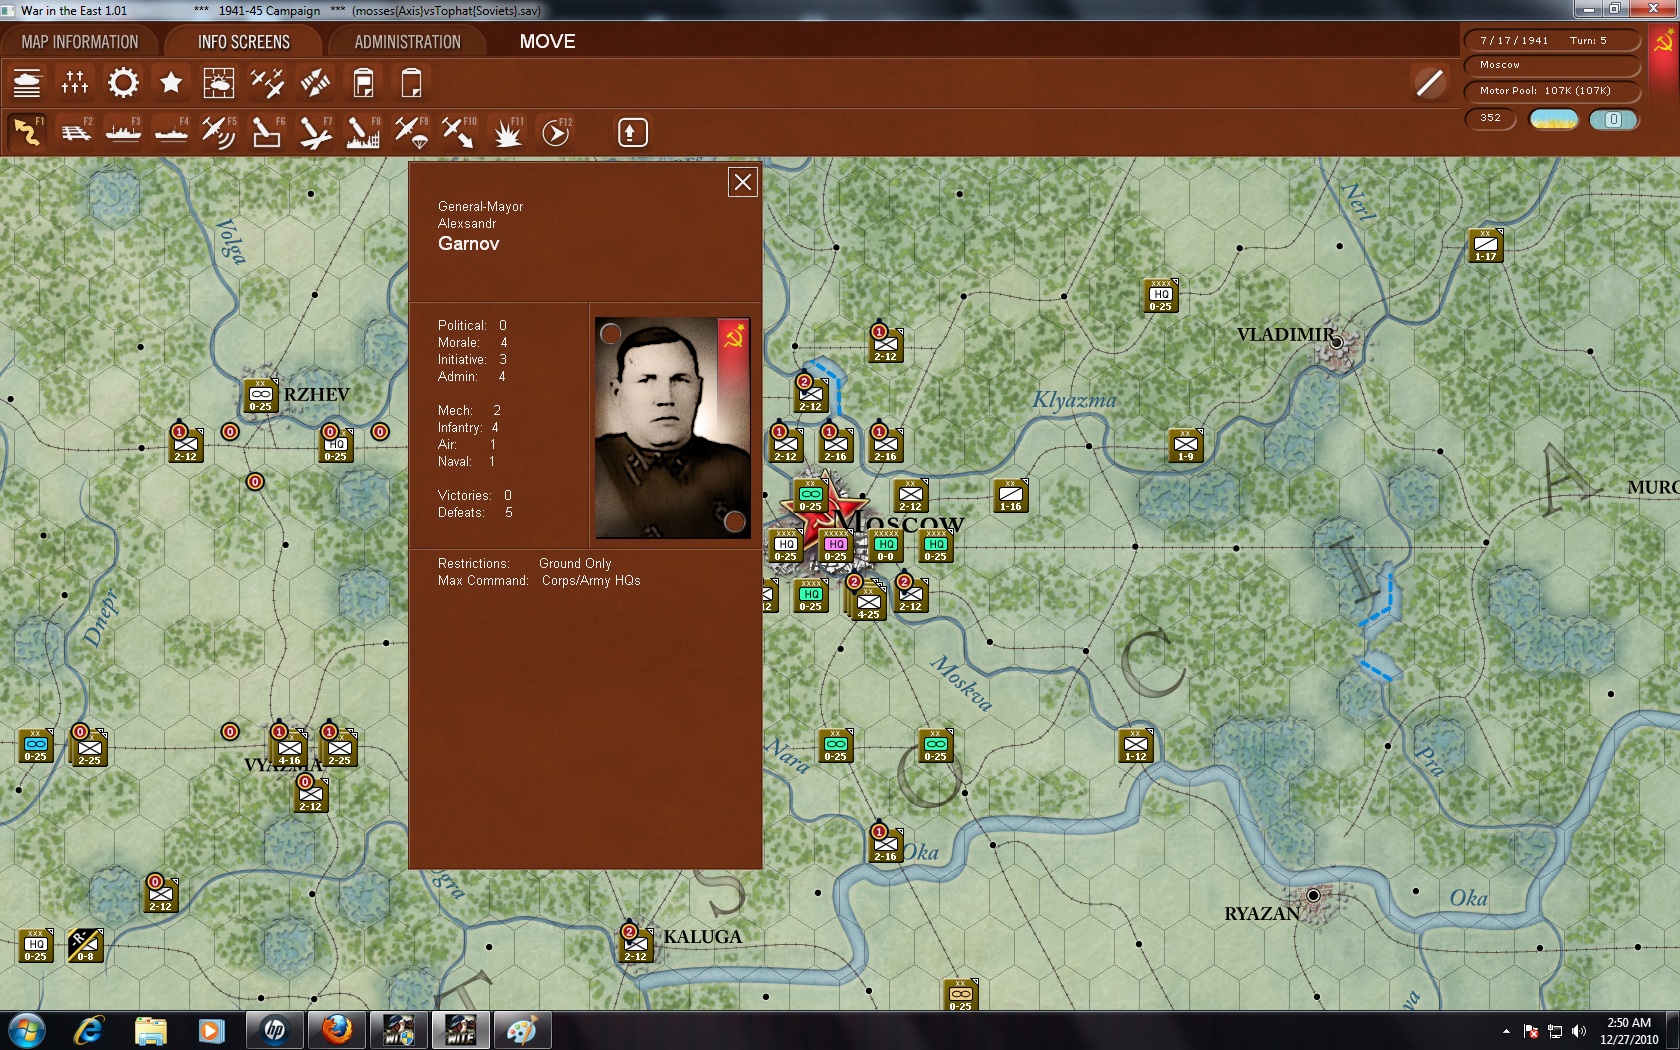Image resolution: width=1680 pixels, height=1050 pixels.
Task: Select the F1 move mode
Action: pyautogui.click(x=27, y=132)
